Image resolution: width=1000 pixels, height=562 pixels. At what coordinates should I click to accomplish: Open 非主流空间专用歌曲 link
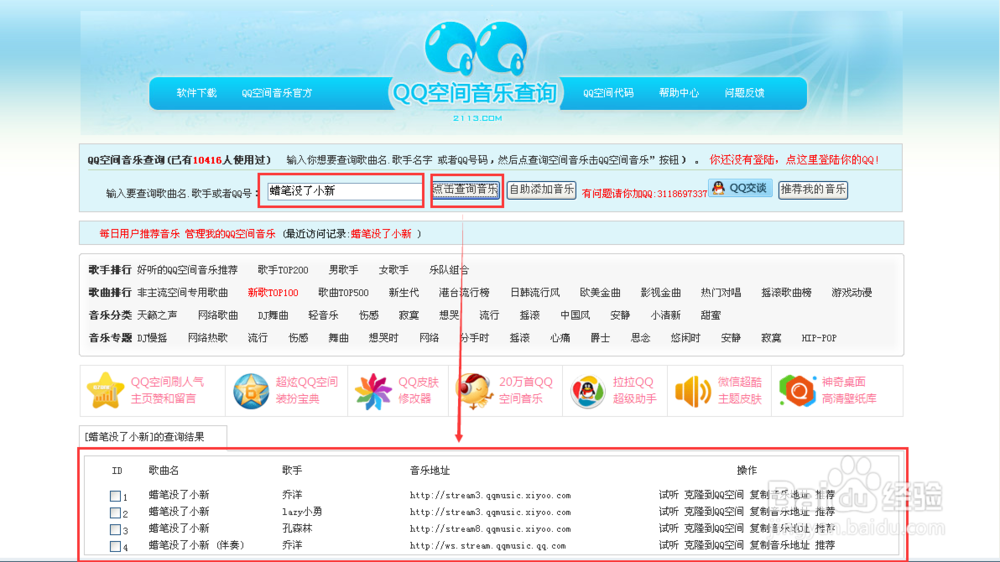tap(182, 293)
